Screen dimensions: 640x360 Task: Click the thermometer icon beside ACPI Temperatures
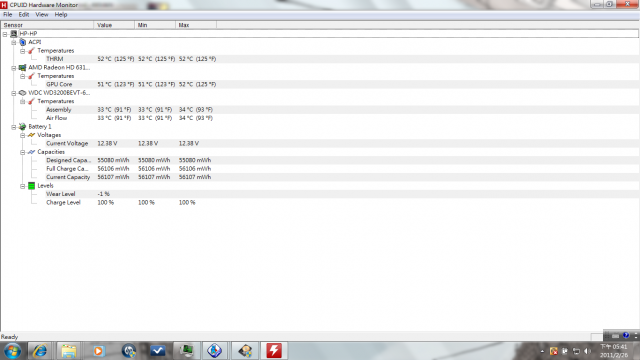pos(31,51)
